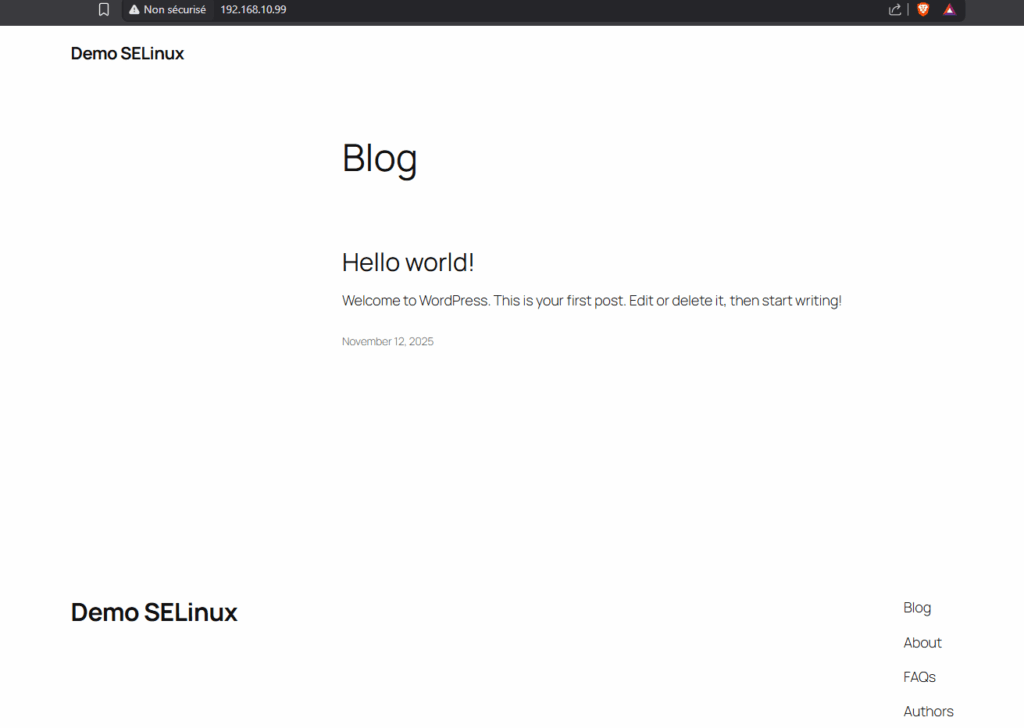Open the "Hello world!" post

[408, 262]
